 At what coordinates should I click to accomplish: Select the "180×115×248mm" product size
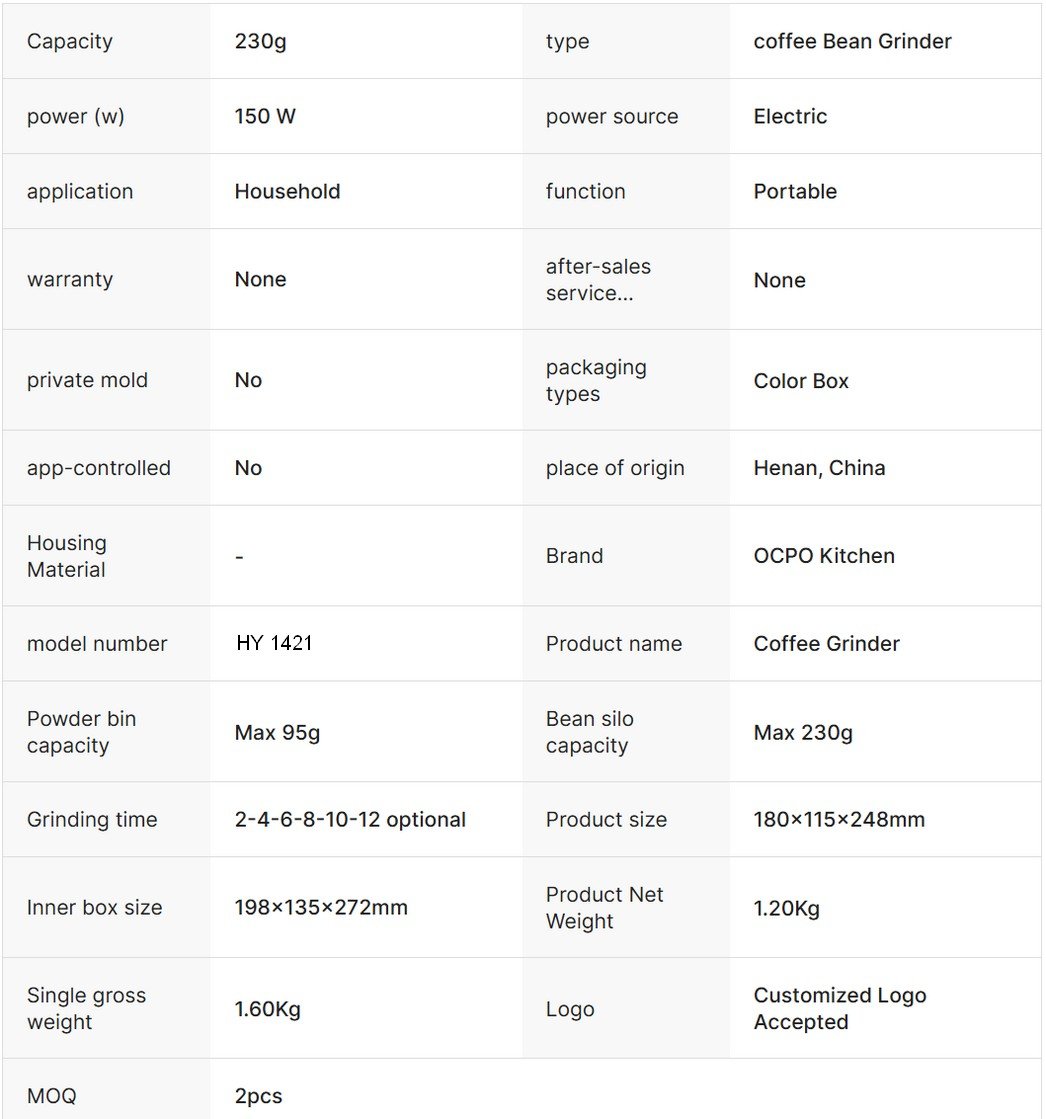[x=839, y=820]
